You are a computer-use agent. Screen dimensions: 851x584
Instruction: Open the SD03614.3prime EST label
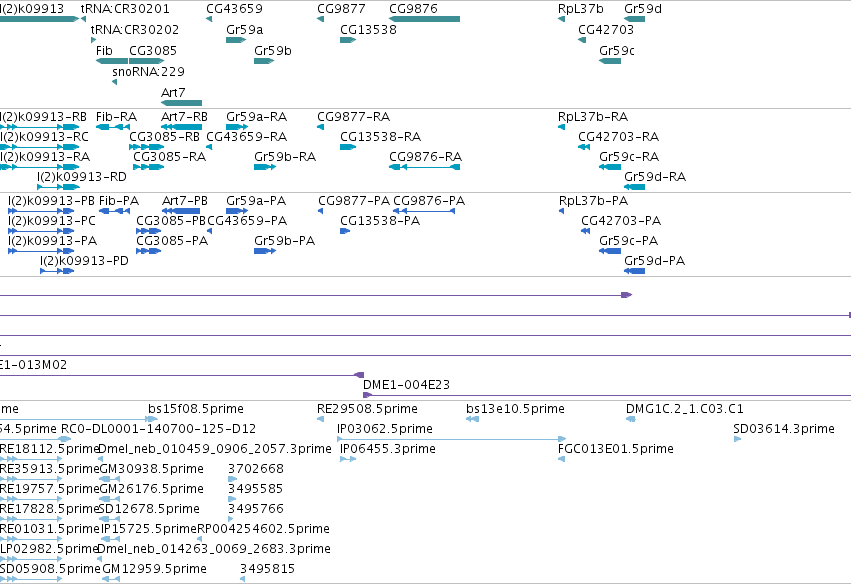(x=784, y=429)
